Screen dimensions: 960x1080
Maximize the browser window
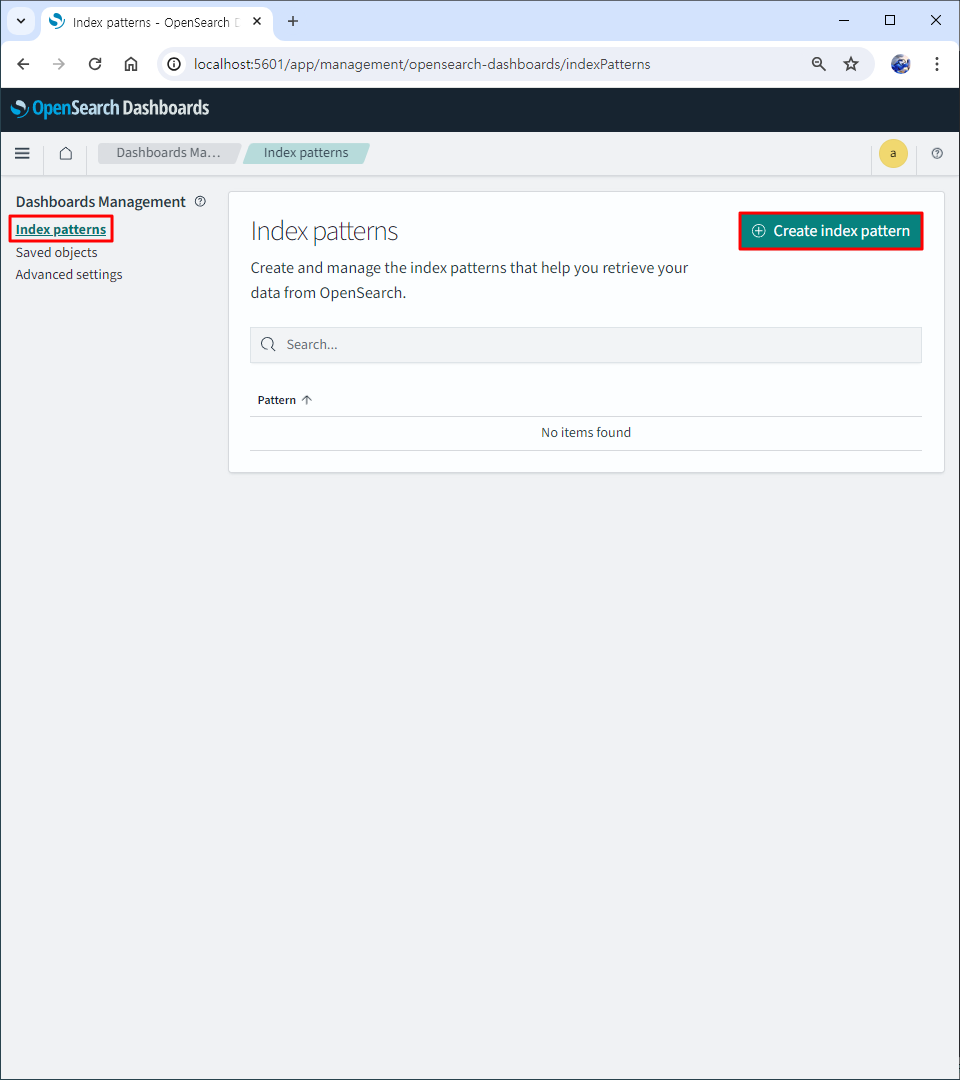click(890, 21)
